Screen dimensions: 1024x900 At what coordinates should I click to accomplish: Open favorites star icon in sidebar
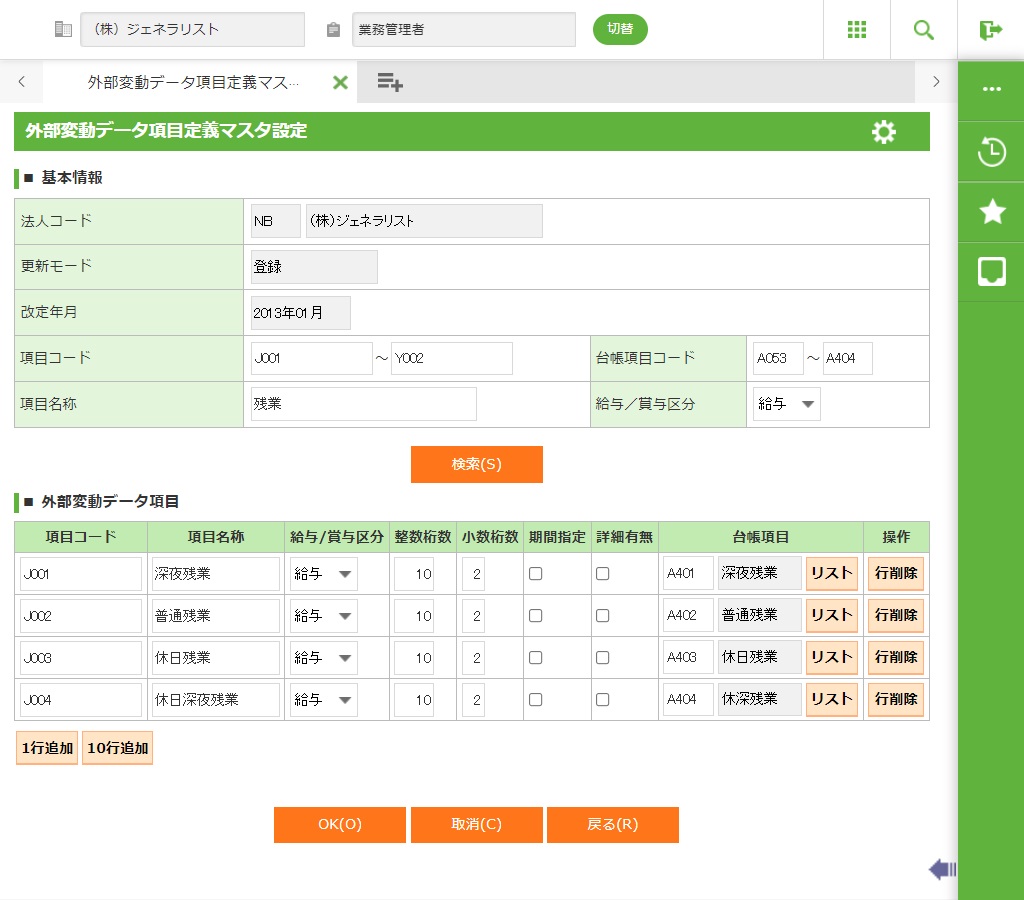(x=991, y=211)
